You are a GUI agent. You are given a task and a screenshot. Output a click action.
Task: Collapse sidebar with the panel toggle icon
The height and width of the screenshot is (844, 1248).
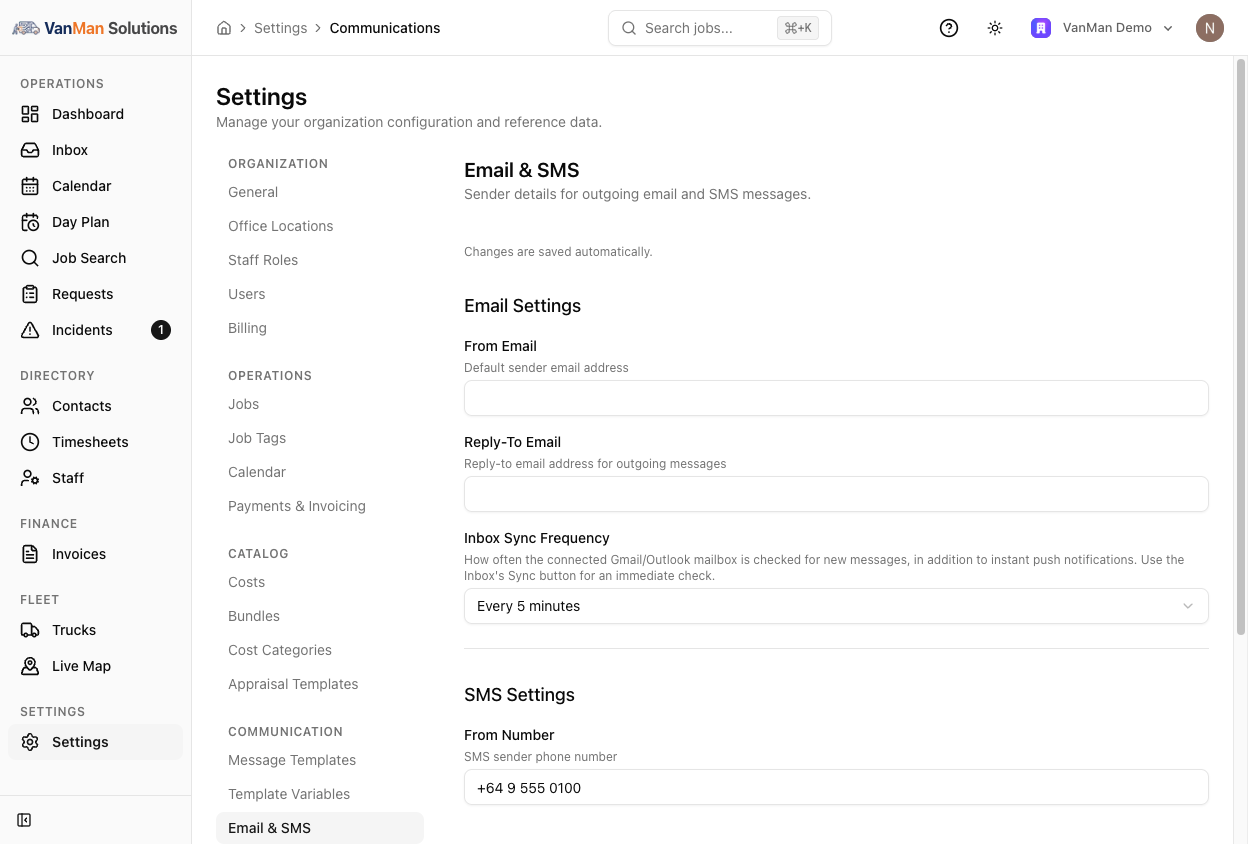click(24, 820)
